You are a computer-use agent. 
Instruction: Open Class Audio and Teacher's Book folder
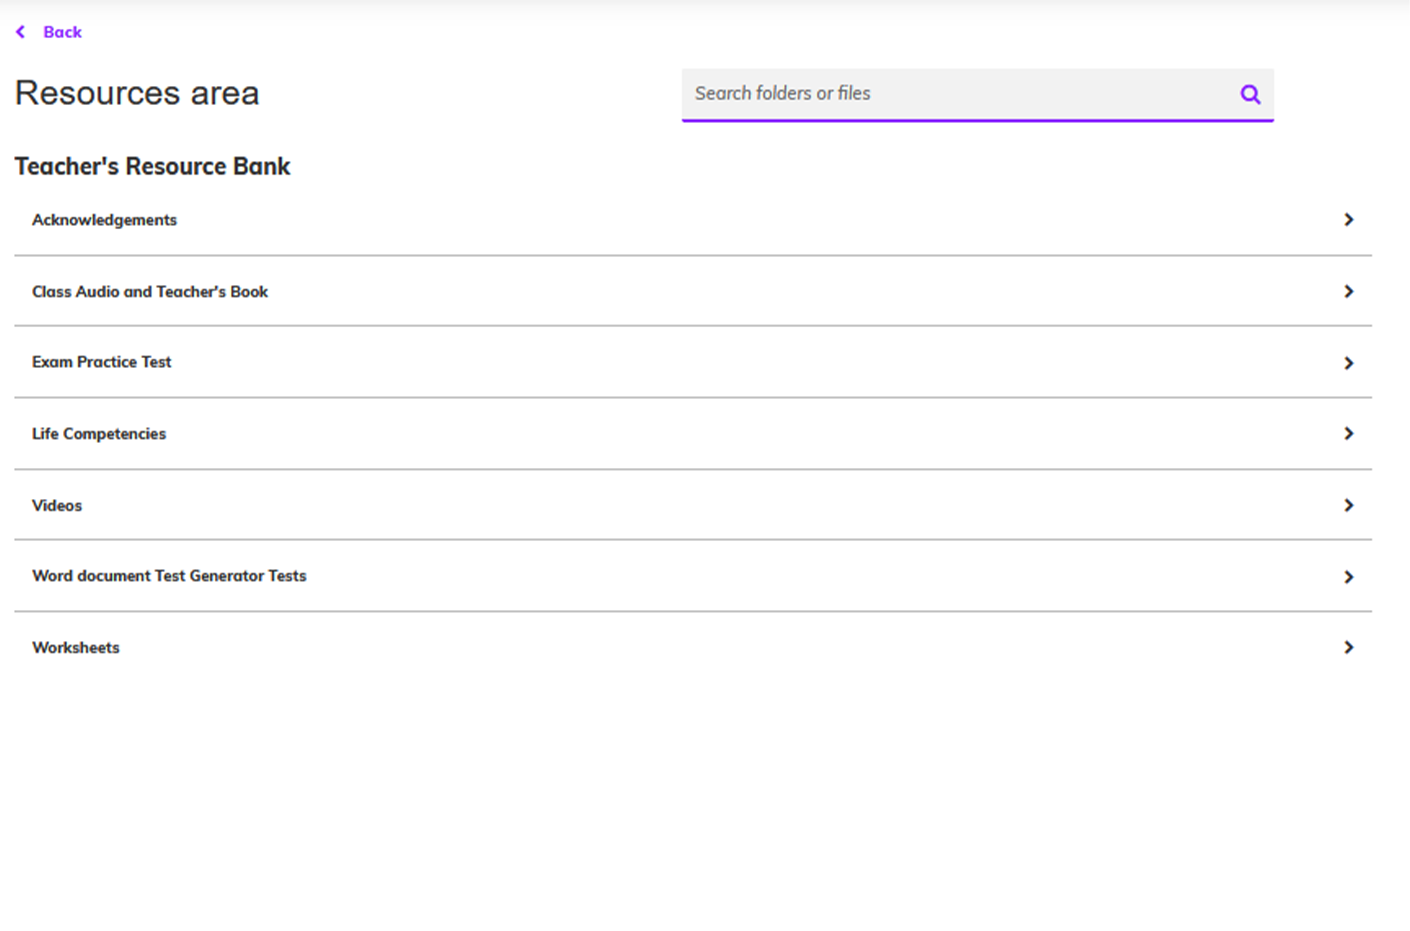(x=150, y=292)
